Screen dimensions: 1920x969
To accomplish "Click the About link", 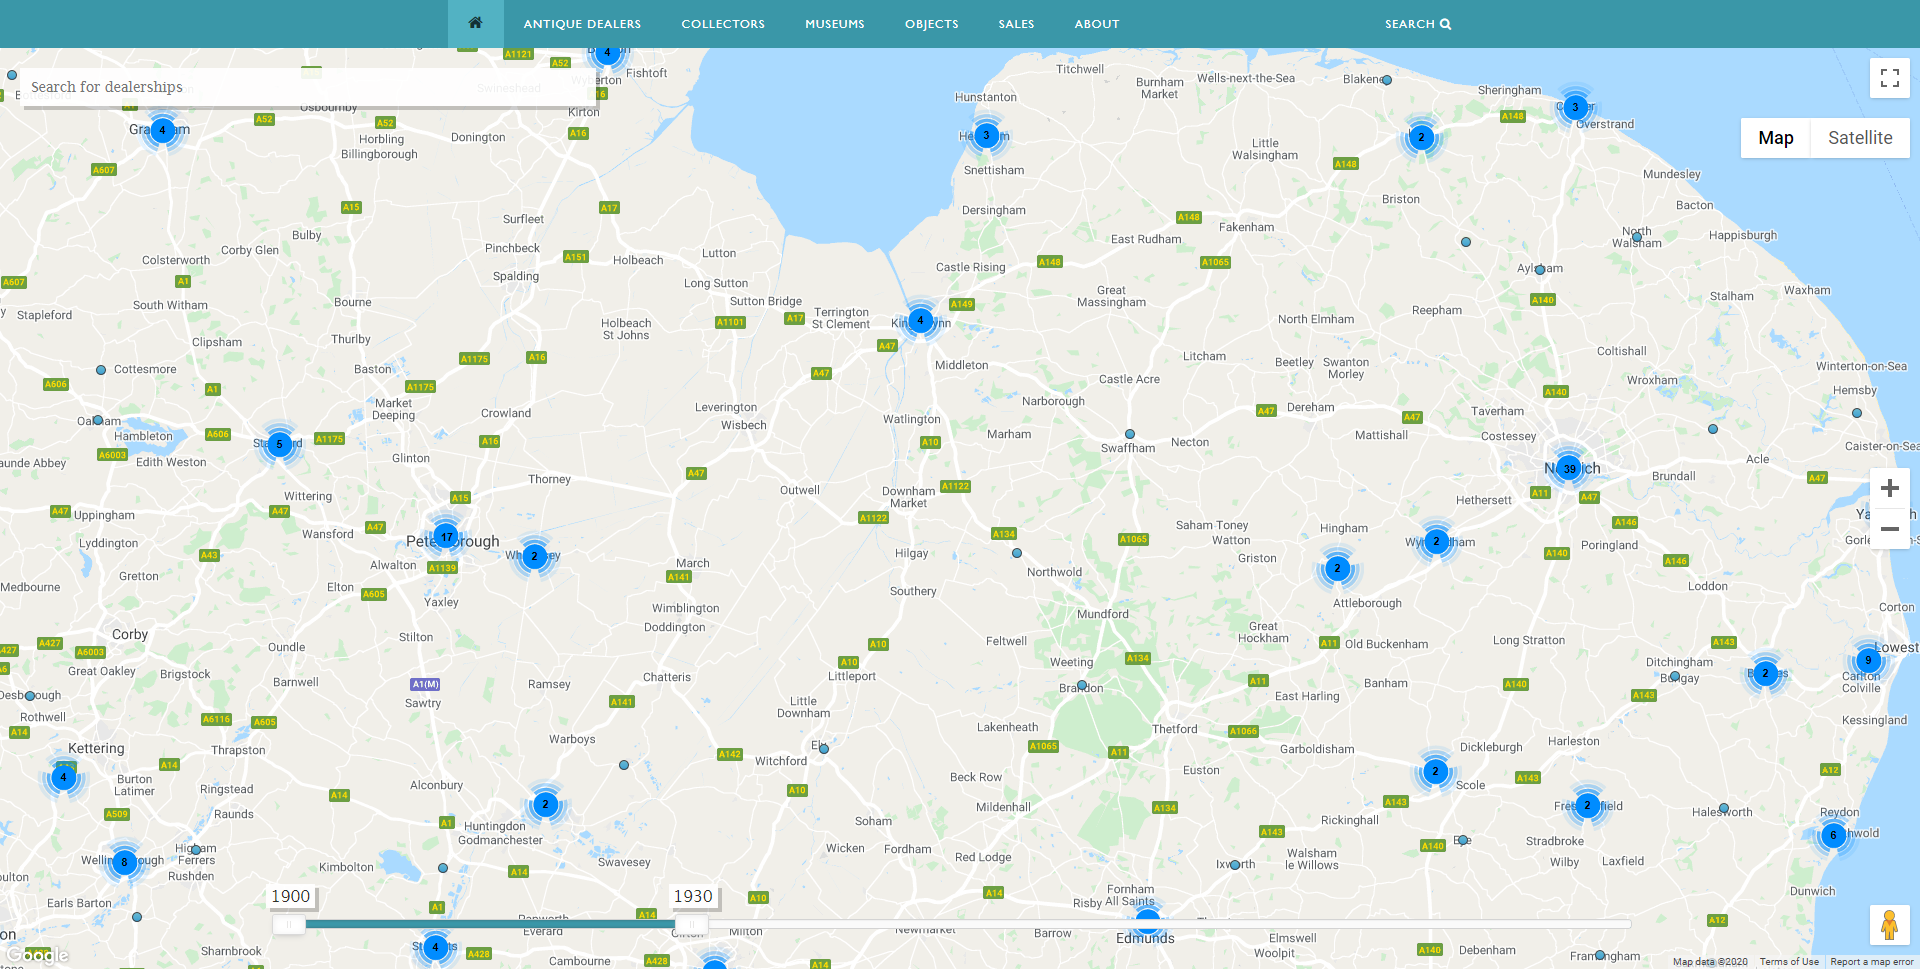I will pos(1096,24).
